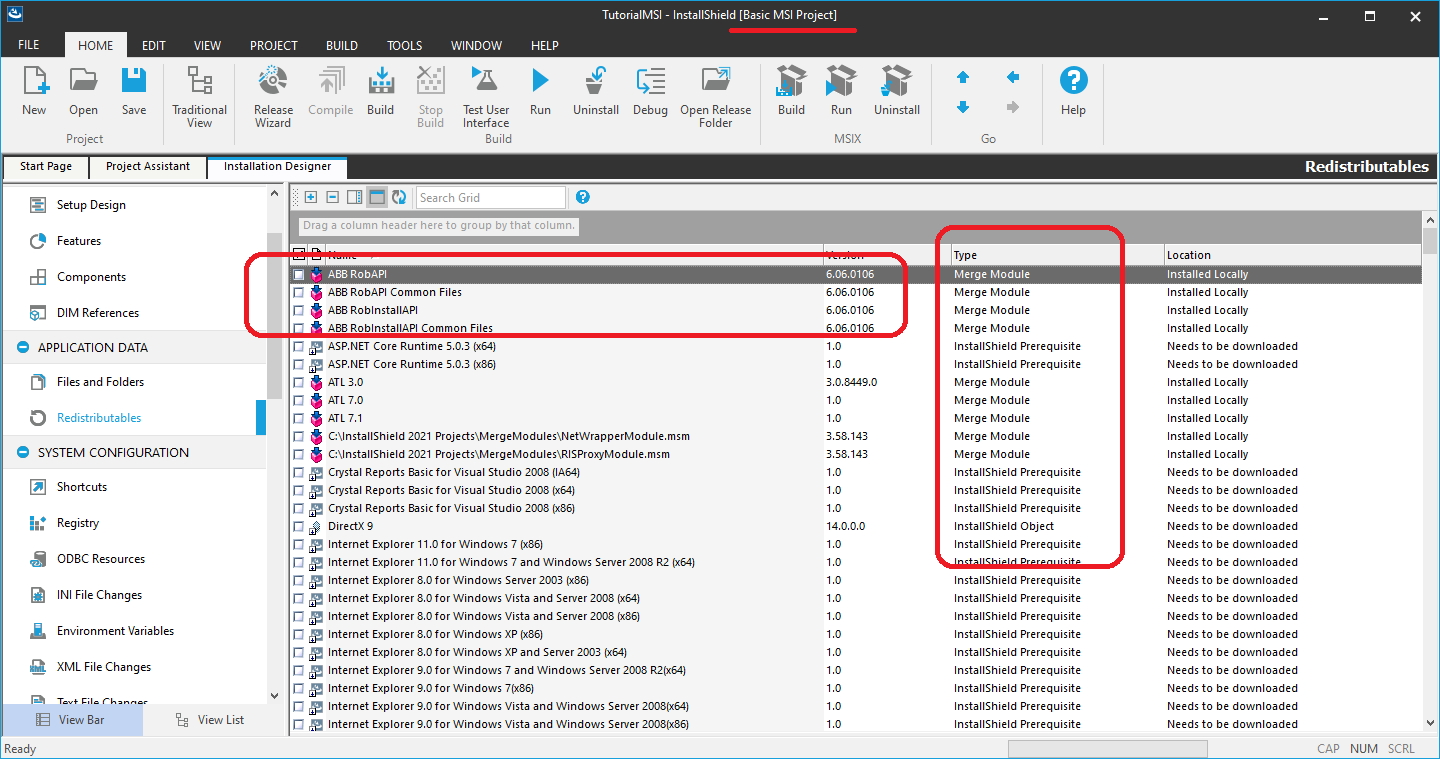The height and width of the screenshot is (759, 1440).
Task: Refresh the redistributables grid
Action: [399, 198]
